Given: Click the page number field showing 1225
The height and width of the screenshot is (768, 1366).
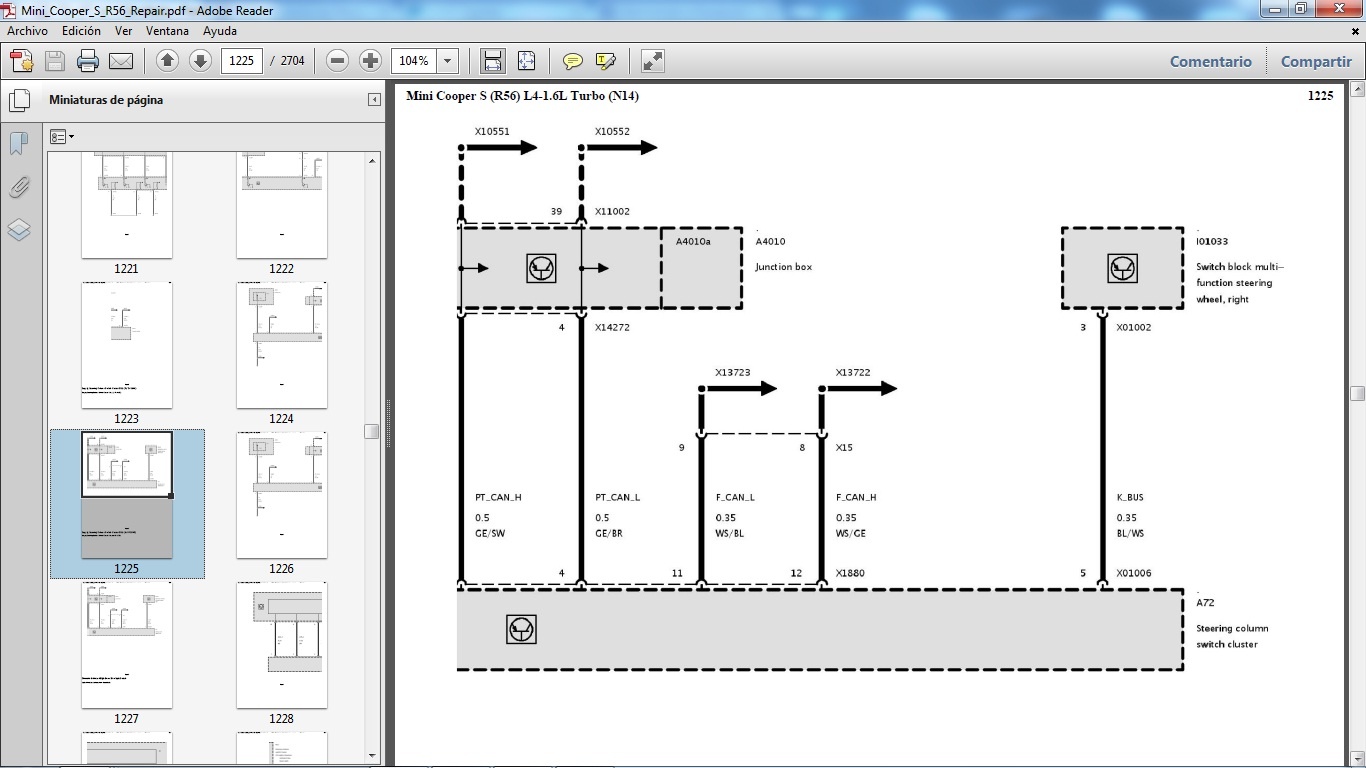Looking at the screenshot, I should click(x=241, y=61).
